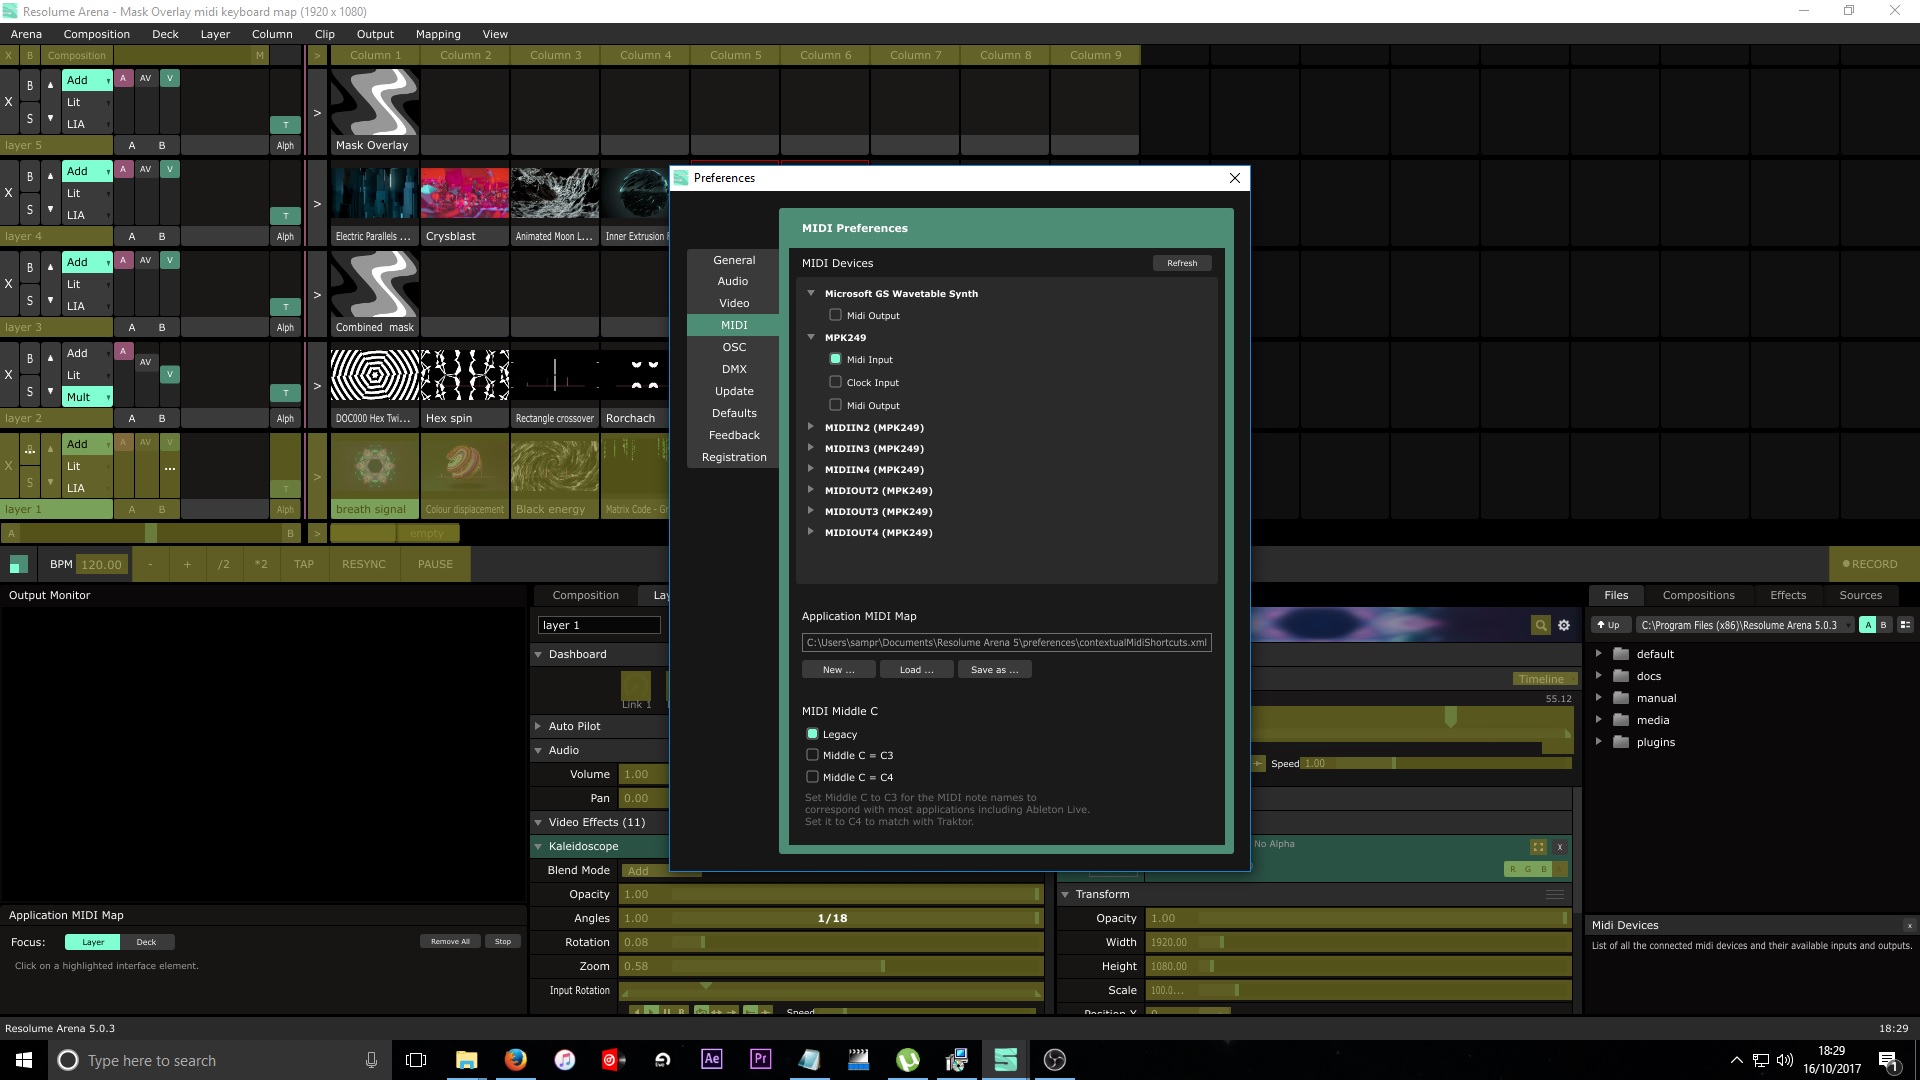Screen dimensions: 1920x1080
Task: Toggle the file browser list view icon
Action: [x=1905, y=625]
